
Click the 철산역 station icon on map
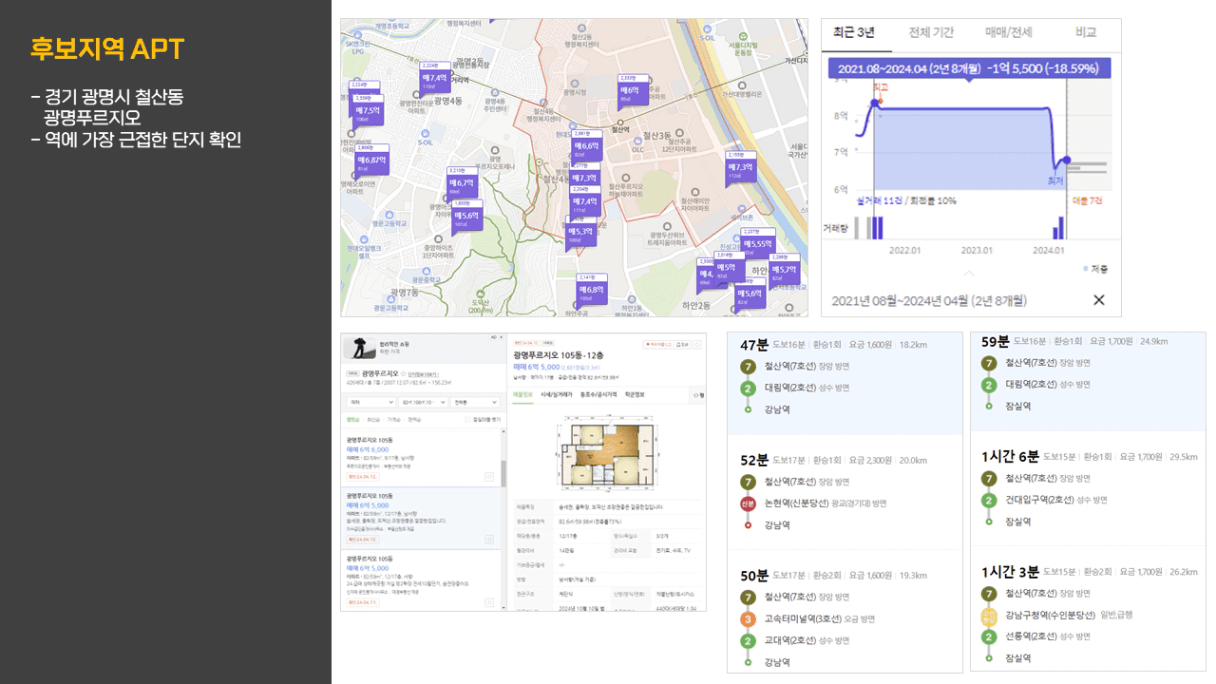pos(619,122)
